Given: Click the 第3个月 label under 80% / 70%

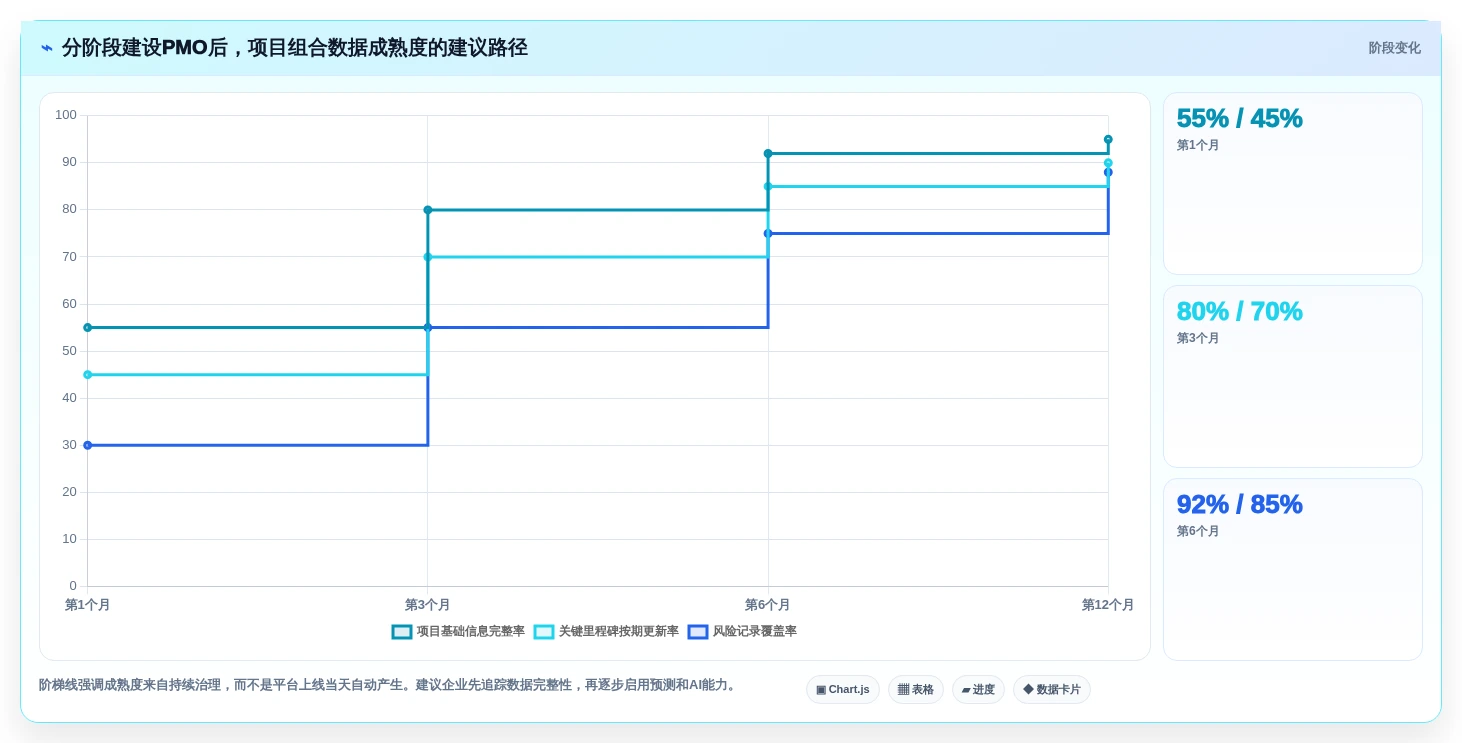Looking at the screenshot, I should tap(1198, 338).
